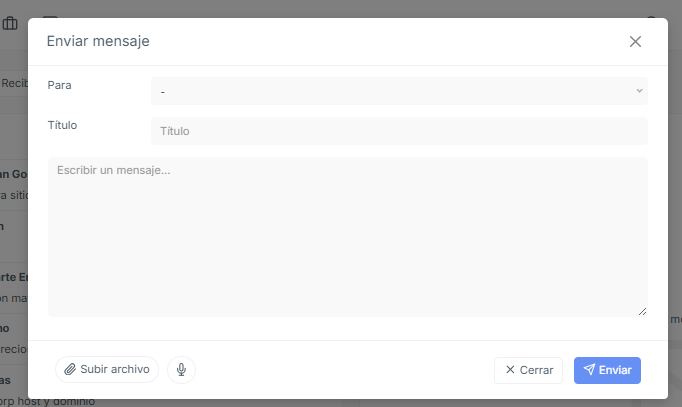Click the dash placeholder value in Para
The width and height of the screenshot is (682, 407).
tap(163, 92)
